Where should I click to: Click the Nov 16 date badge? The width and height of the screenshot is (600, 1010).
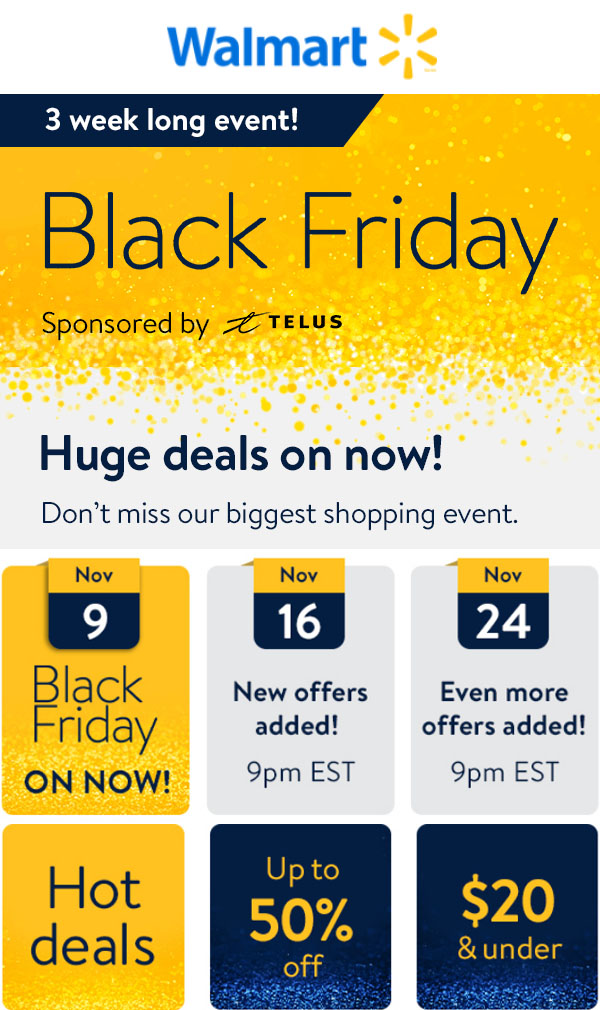pyautogui.click(x=299, y=606)
